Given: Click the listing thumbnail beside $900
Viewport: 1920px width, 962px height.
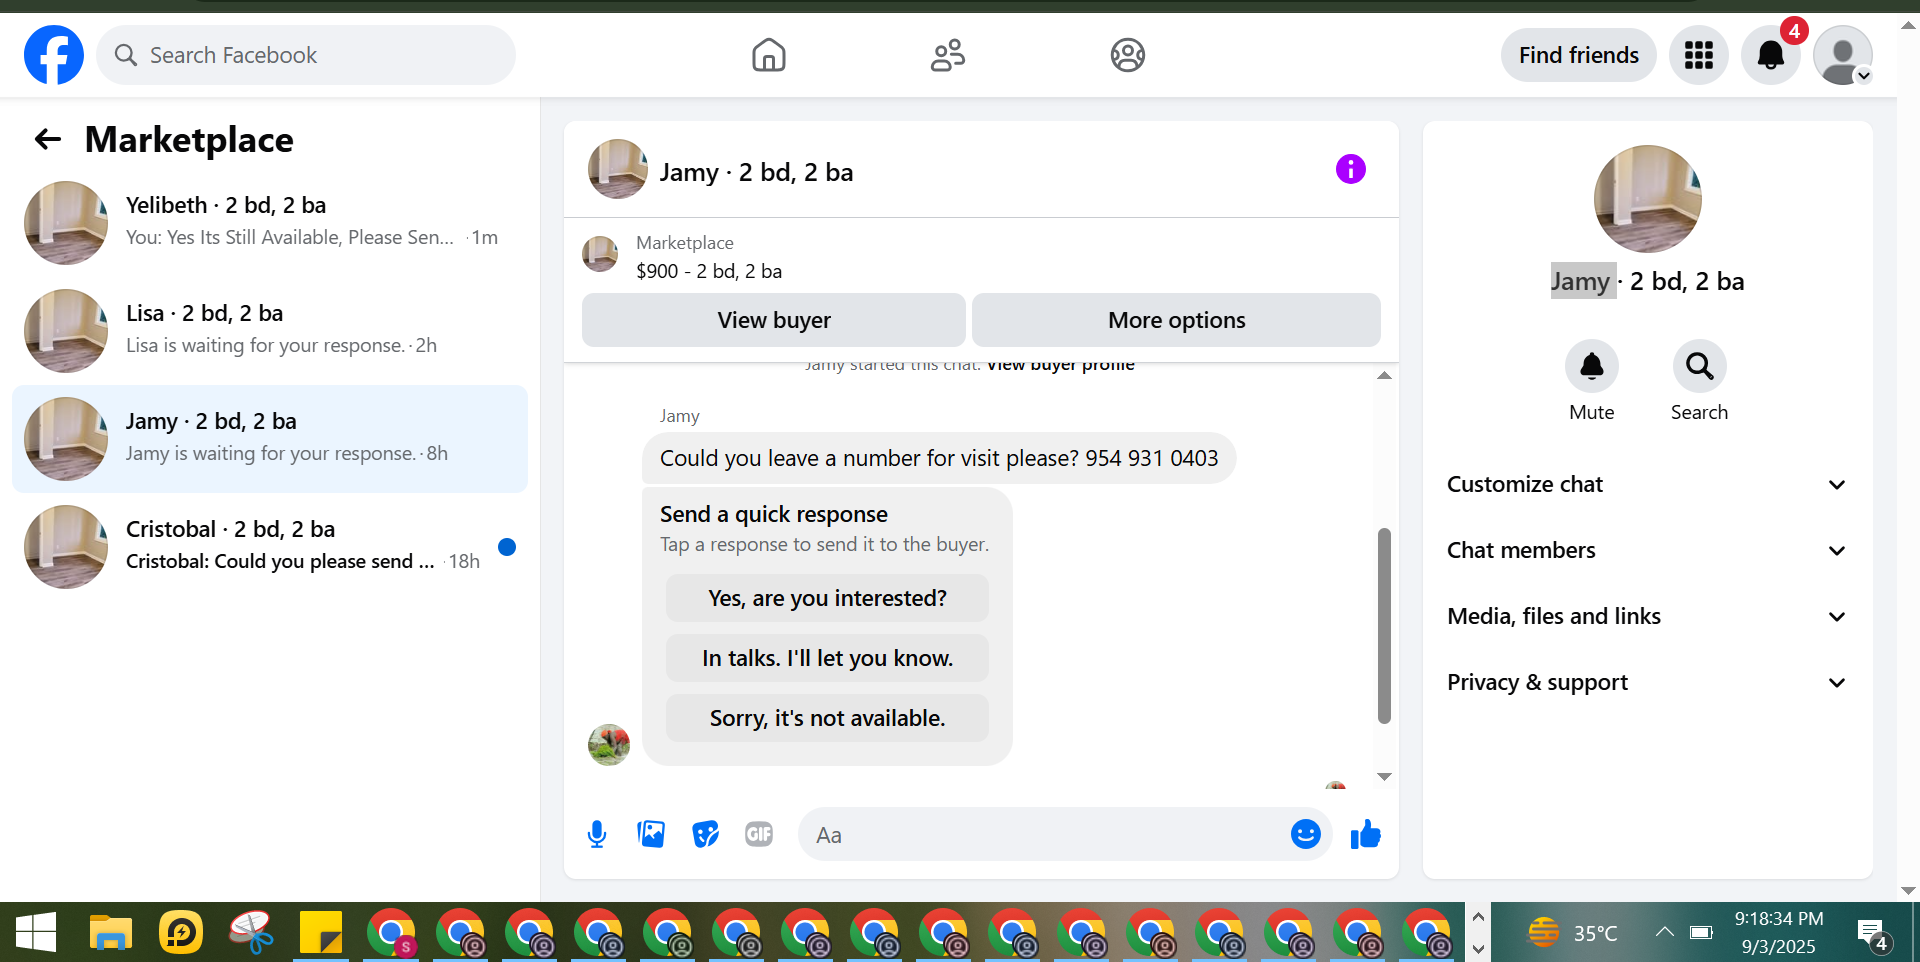Looking at the screenshot, I should coord(600,254).
